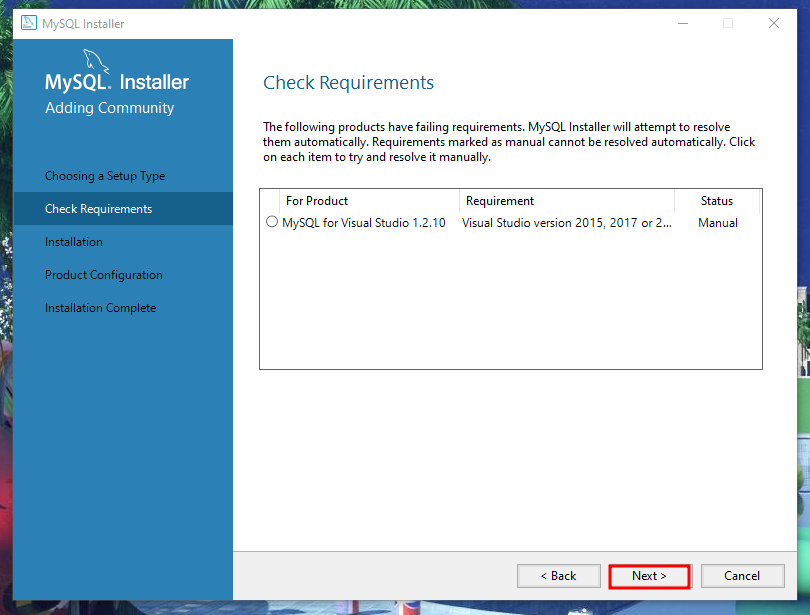This screenshot has width=810, height=615.
Task: Go back with the < Back button
Action: click(x=558, y=576)
